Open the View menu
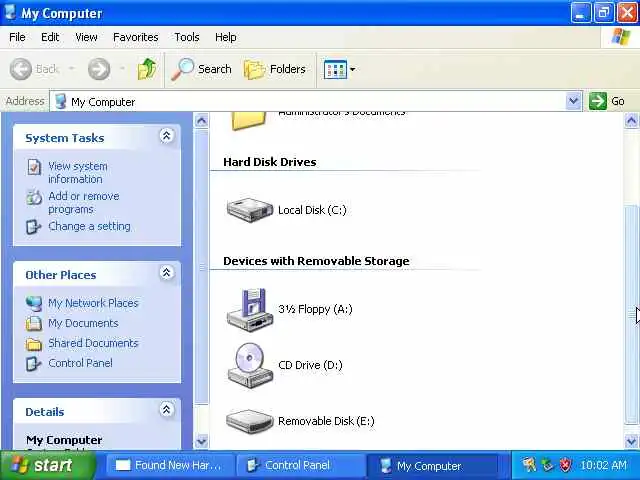The image size is (640, 480). 86,37
